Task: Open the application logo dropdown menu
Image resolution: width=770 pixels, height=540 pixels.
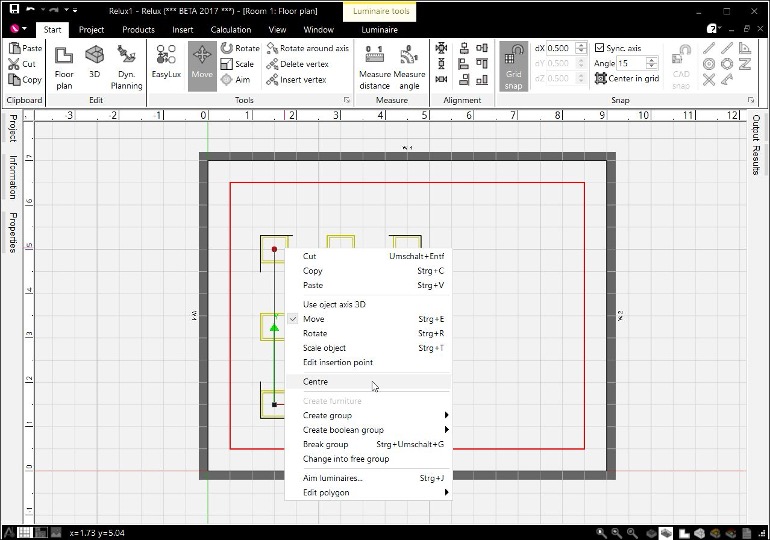Action: tap(19, 29)
